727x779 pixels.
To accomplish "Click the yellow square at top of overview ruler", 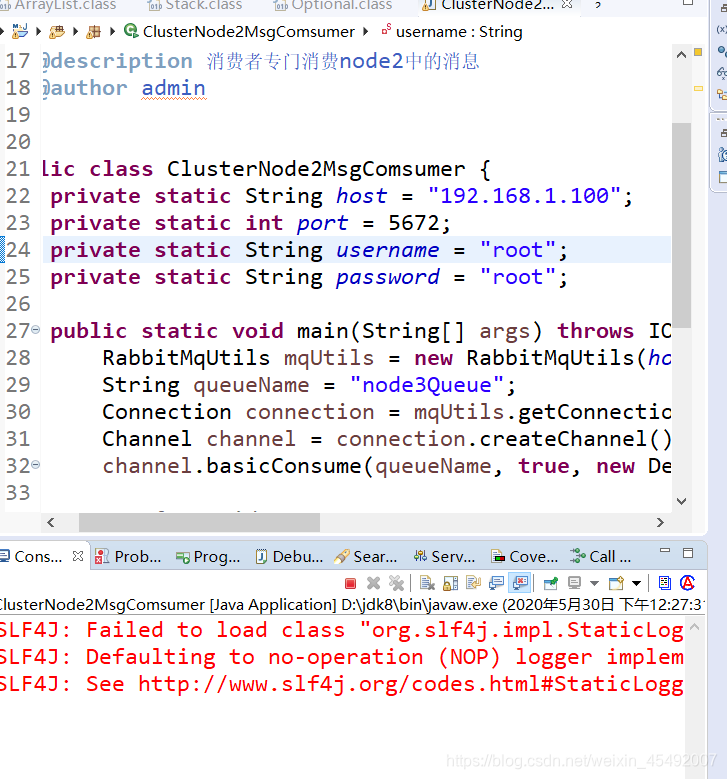I will pyautogui.click(x=698, y=52).
